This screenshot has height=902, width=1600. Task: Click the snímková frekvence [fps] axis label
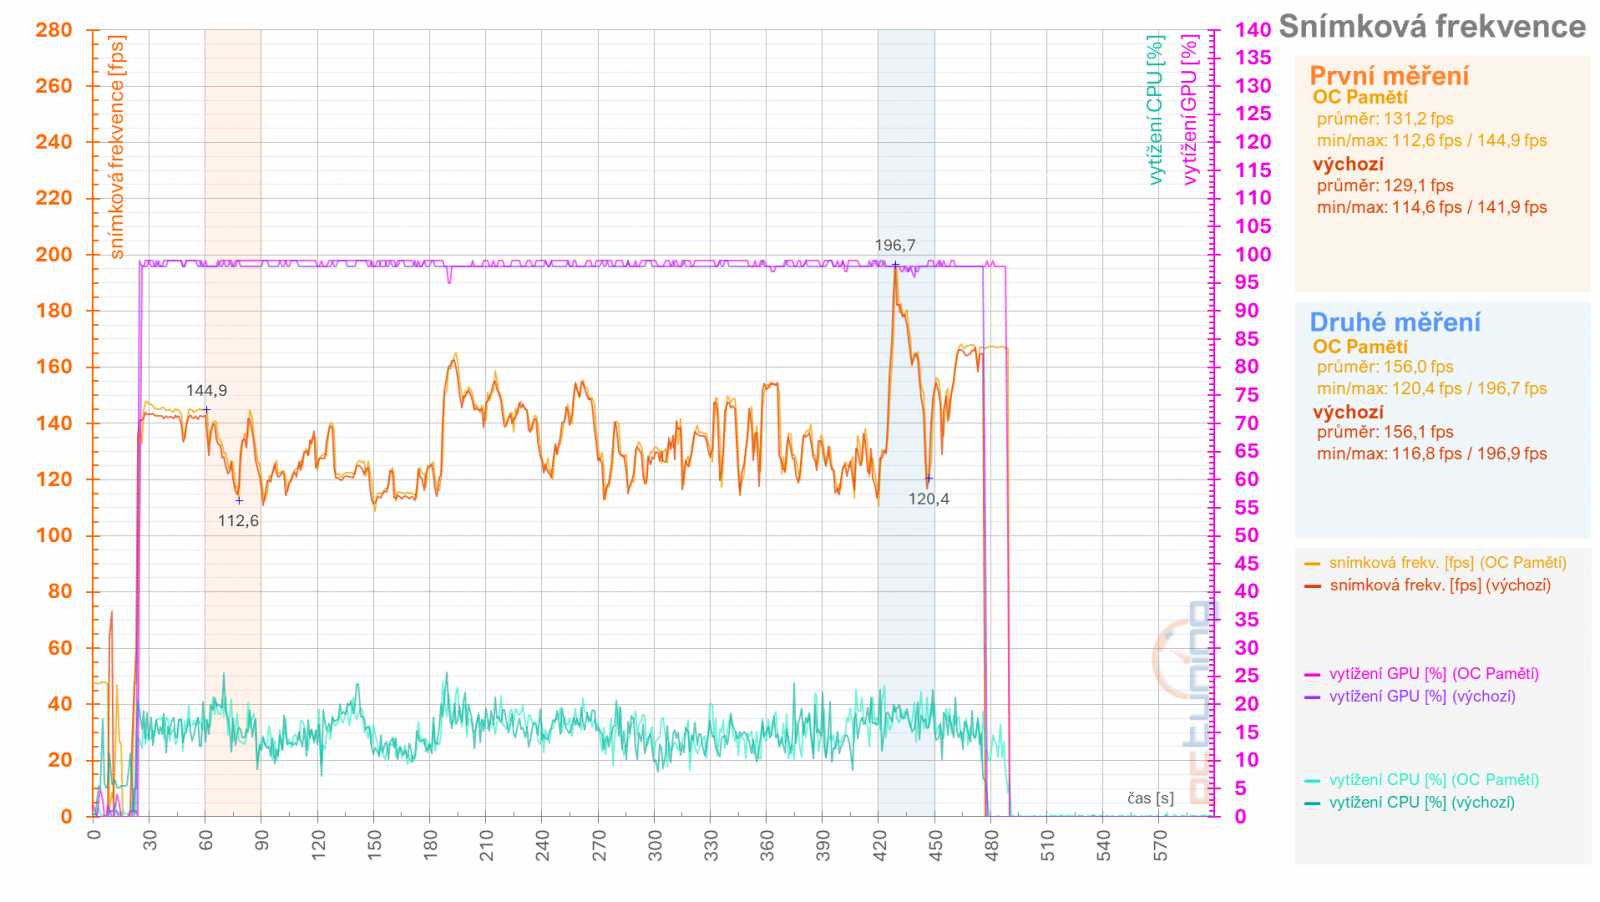pyautogui.click(x=117, y=148)
